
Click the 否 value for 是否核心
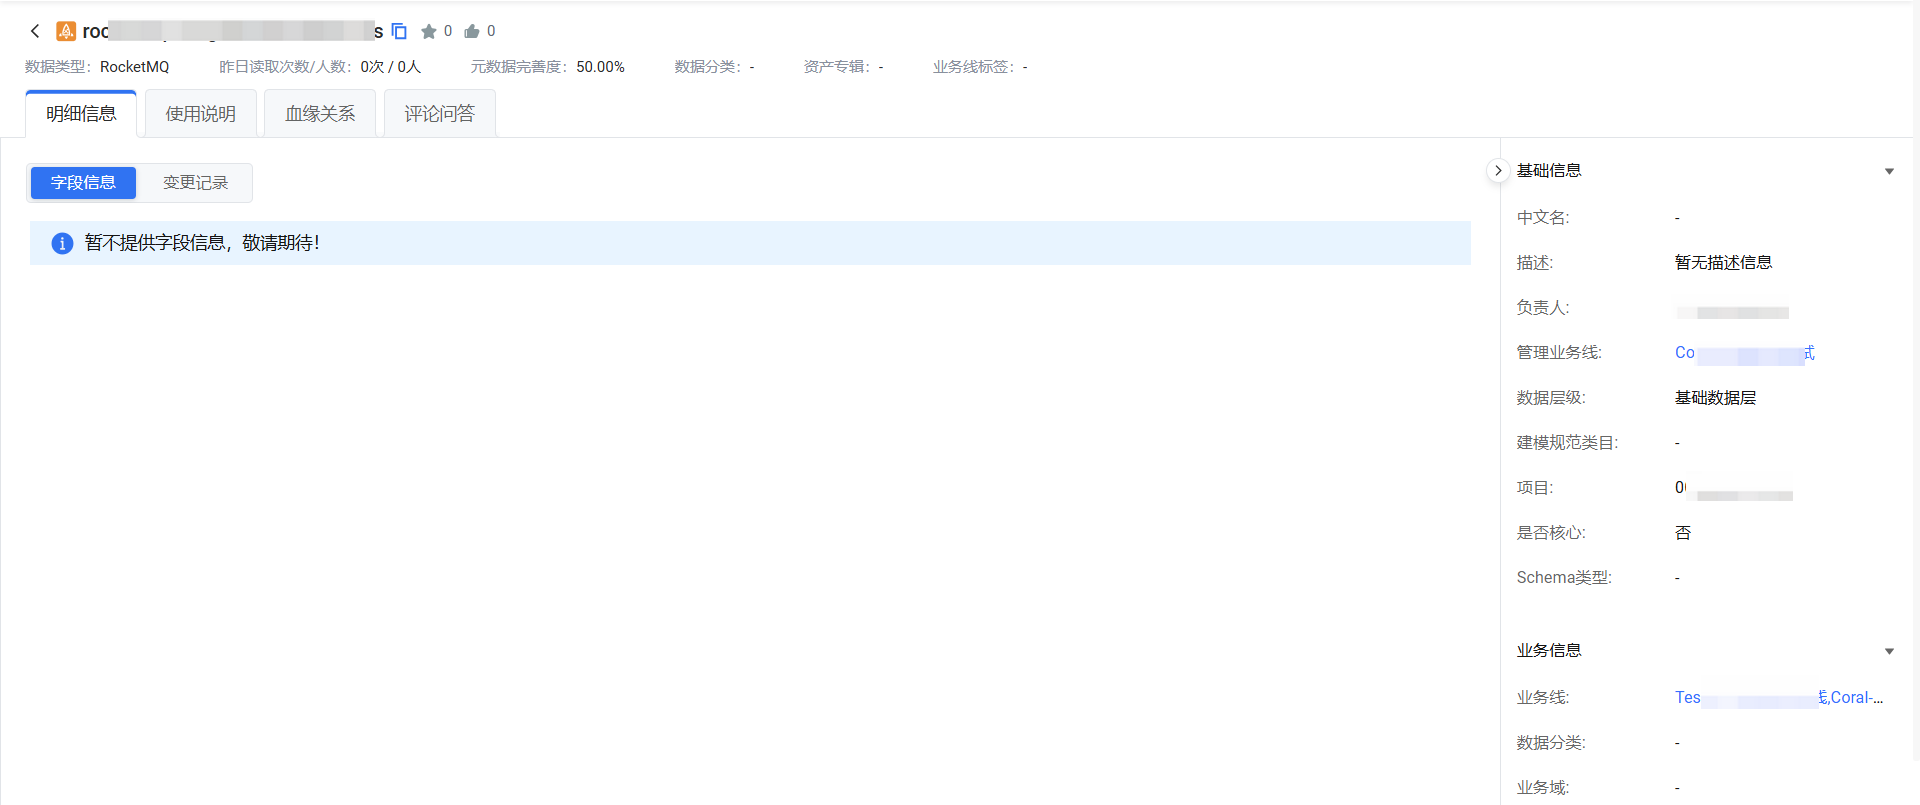click(x=1683, y=533)
